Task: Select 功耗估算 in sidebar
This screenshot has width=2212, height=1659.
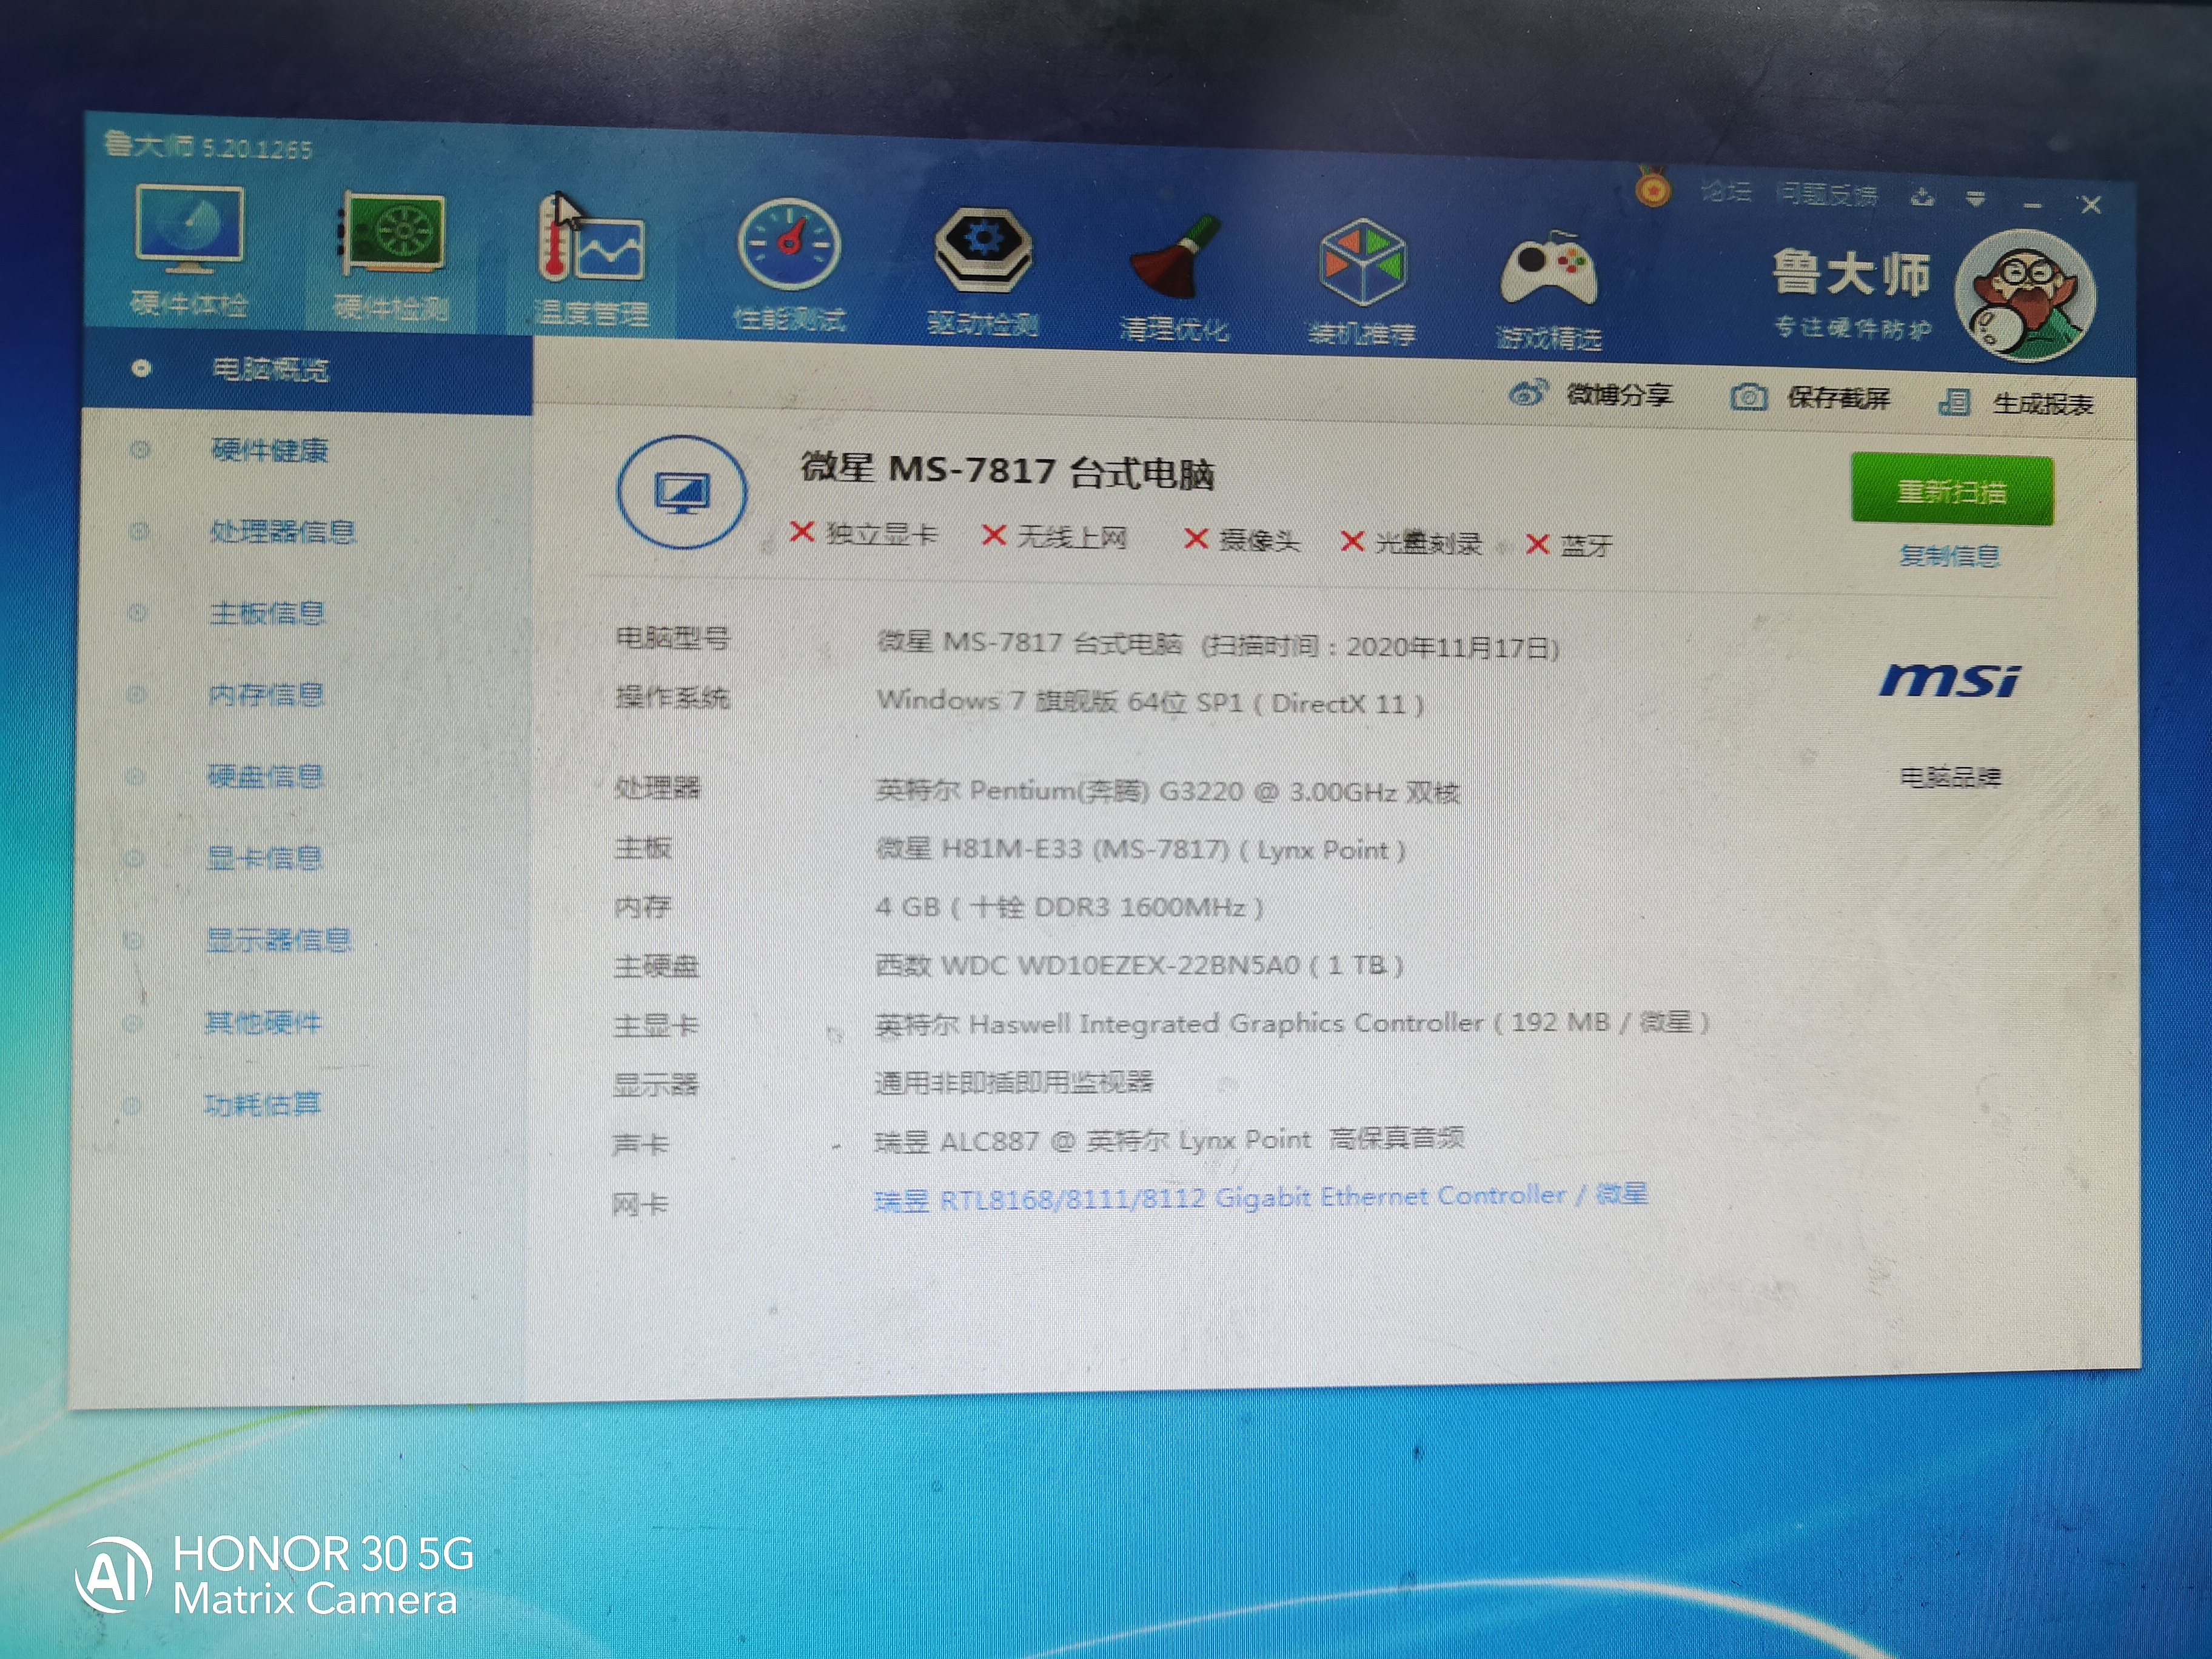Action: pos(262,1104)
